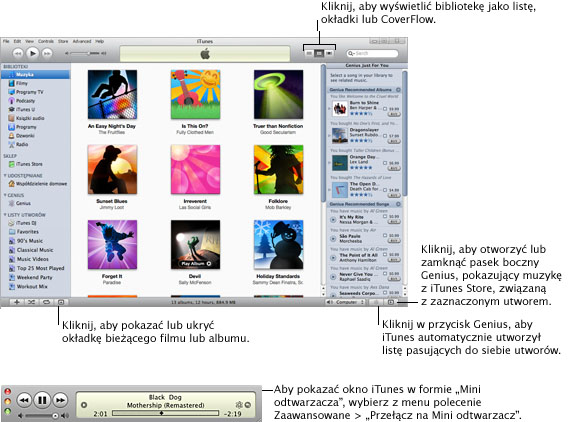Buy Burn to Shine album
The width and height of the screenshot is (570, 422).
[394, 114]
